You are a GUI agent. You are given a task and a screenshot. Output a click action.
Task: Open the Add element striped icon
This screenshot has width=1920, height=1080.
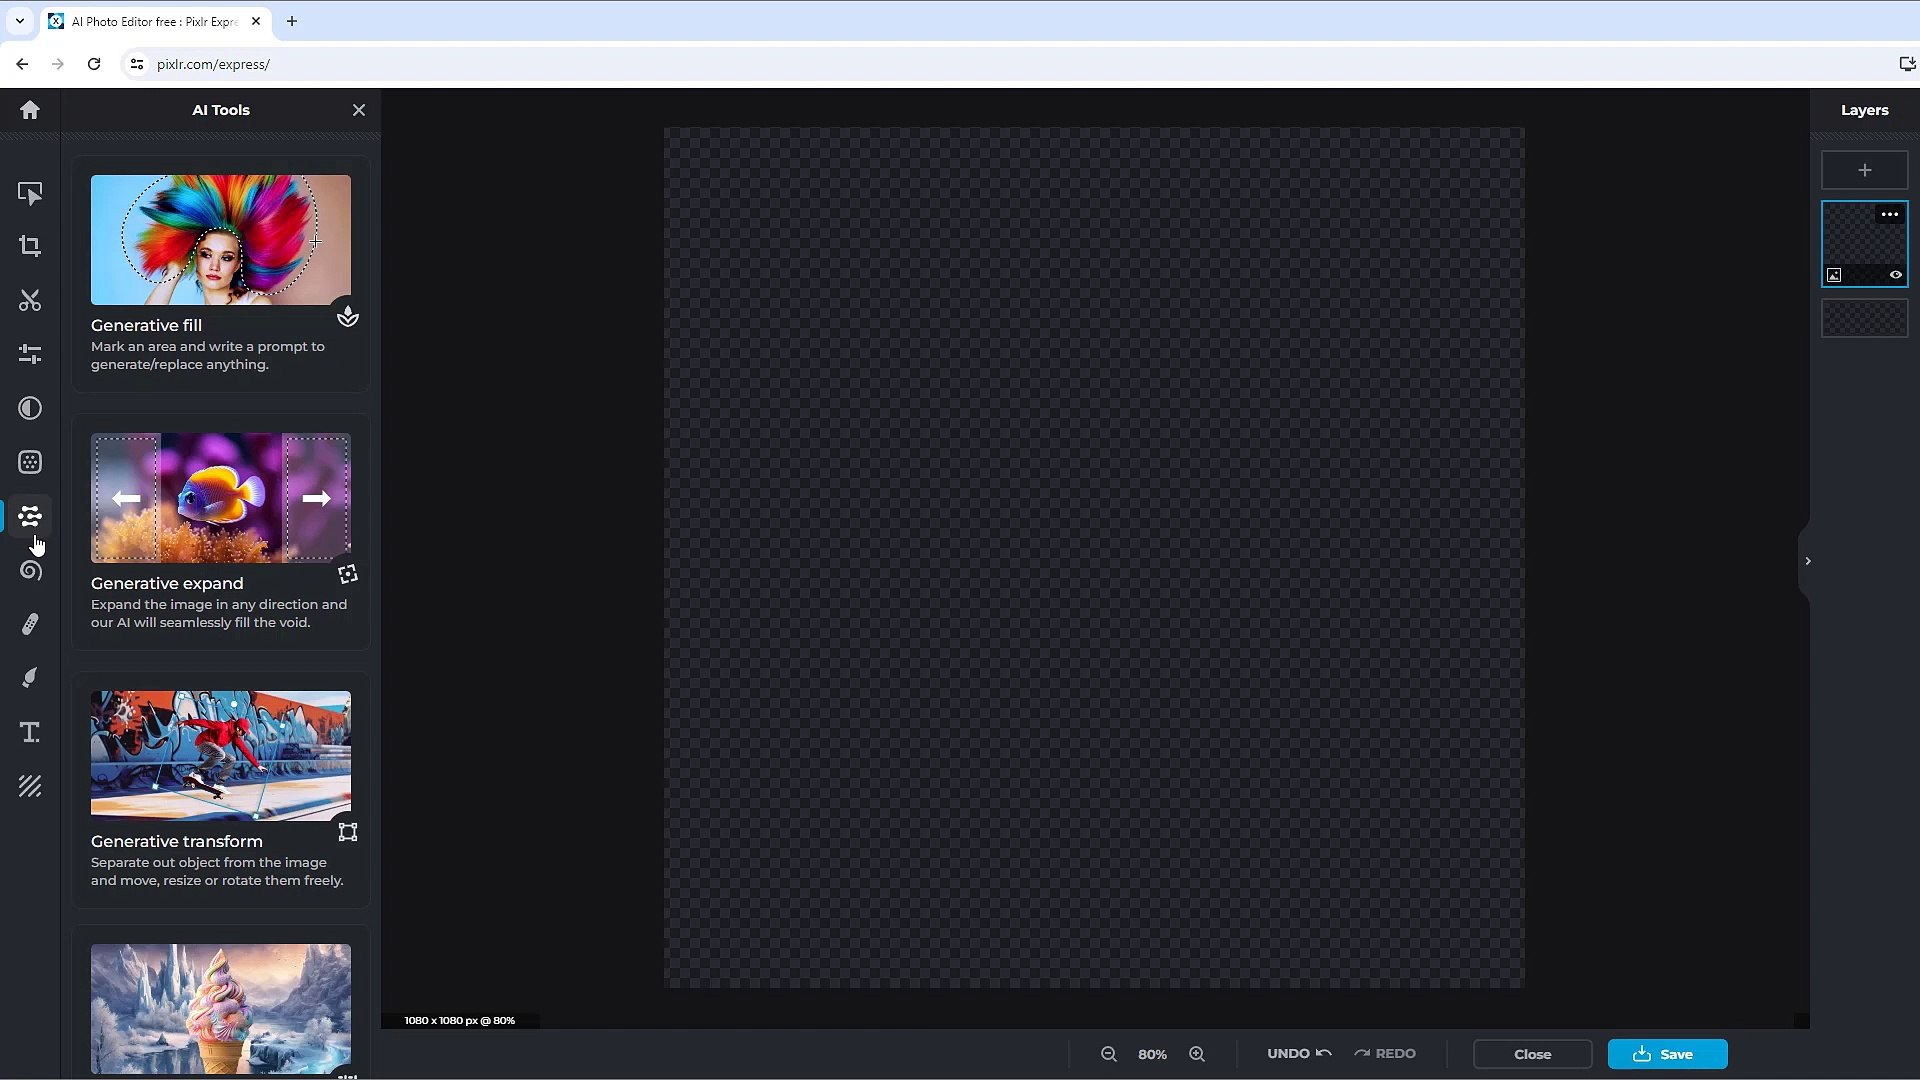pos(30,786)
